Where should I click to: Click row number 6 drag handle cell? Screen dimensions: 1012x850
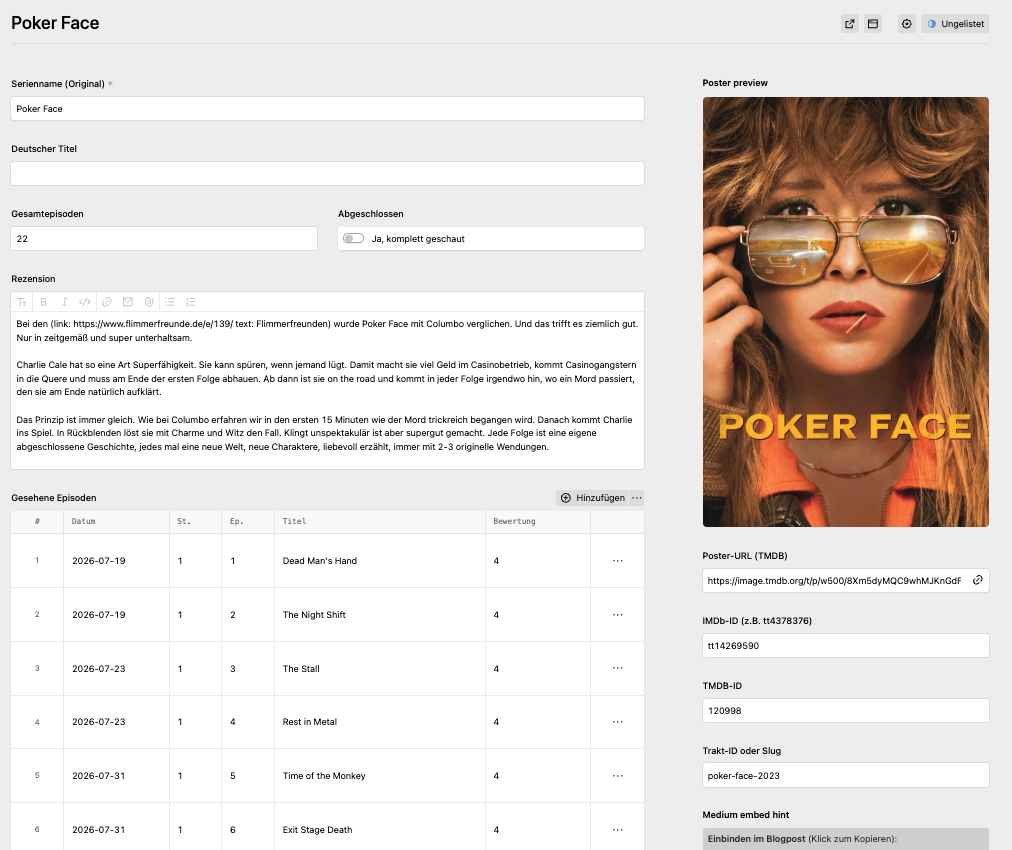click(x=37, y=829)
